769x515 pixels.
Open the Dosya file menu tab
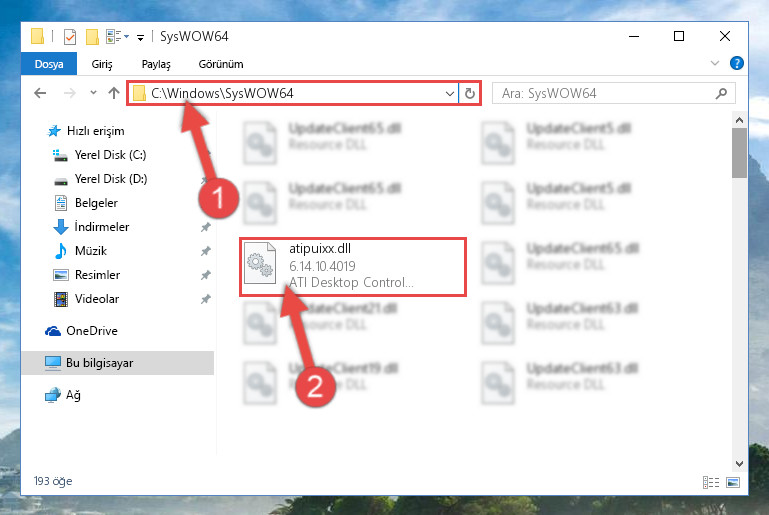click(49, 64)
